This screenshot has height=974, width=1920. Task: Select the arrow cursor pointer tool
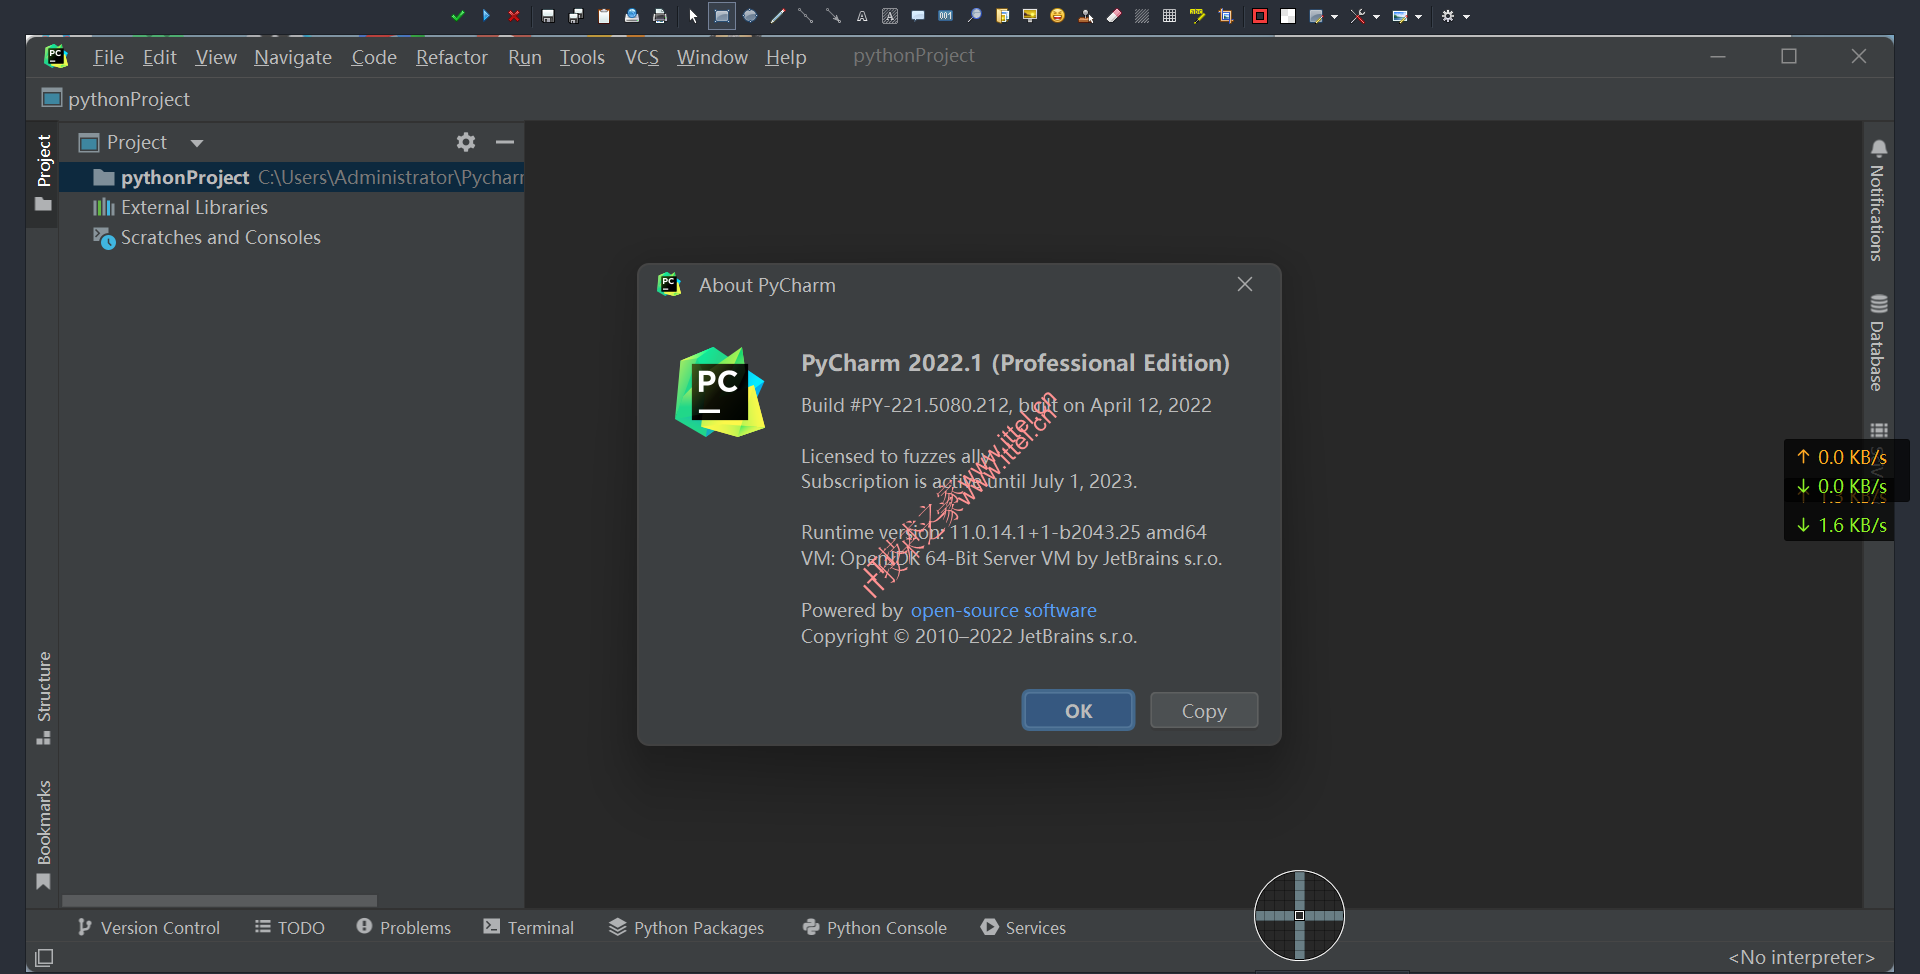point(693,16)
